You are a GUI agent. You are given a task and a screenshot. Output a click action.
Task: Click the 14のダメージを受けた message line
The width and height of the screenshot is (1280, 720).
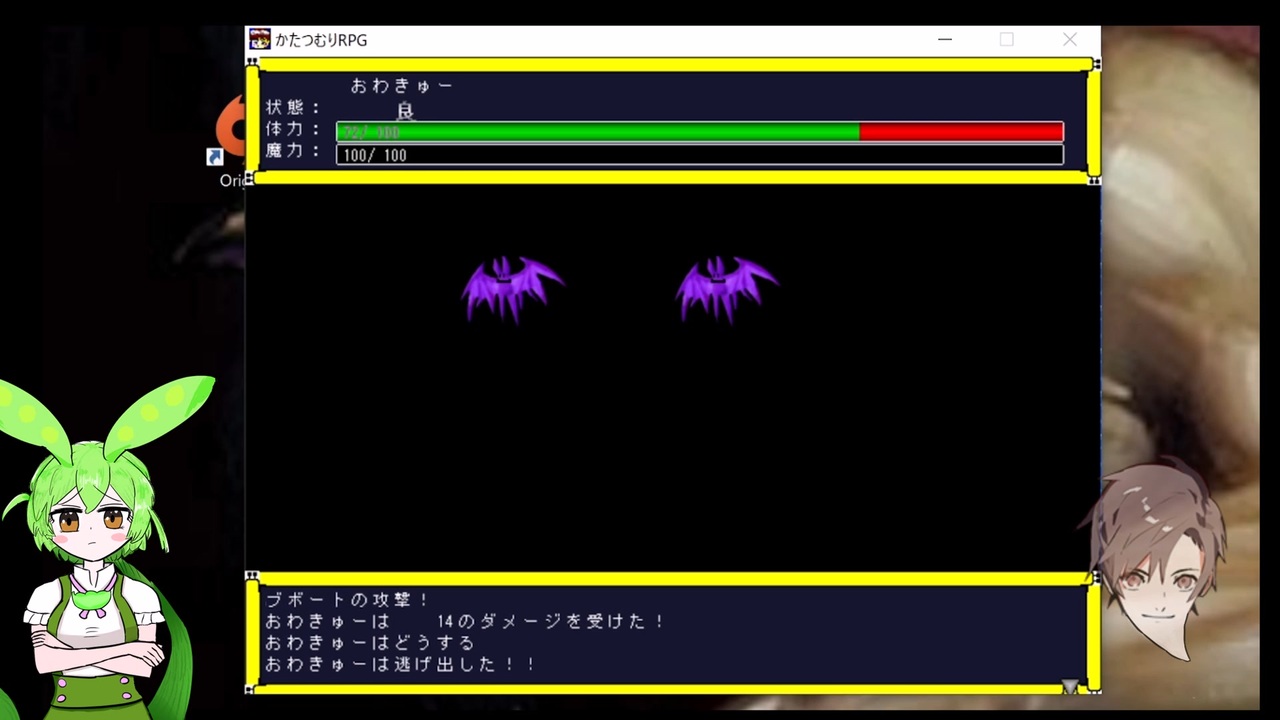coord(466,622)
